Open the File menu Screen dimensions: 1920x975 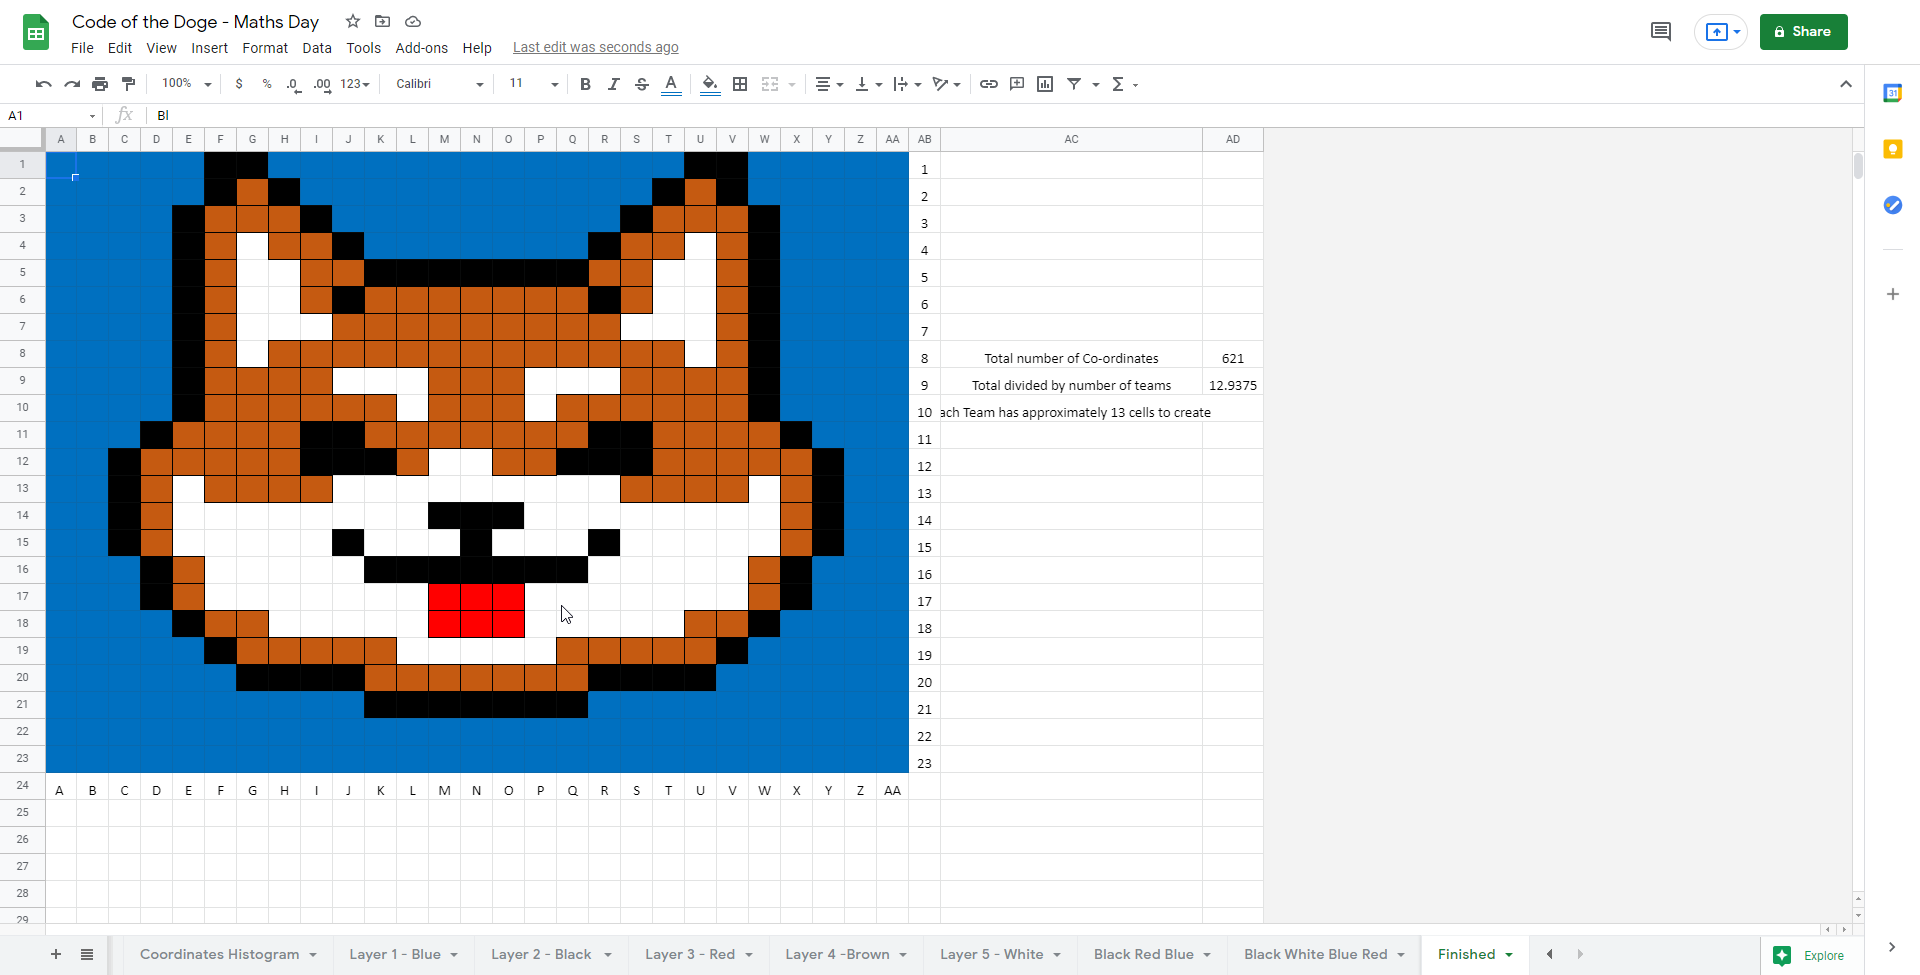click(x=82, y=48)
